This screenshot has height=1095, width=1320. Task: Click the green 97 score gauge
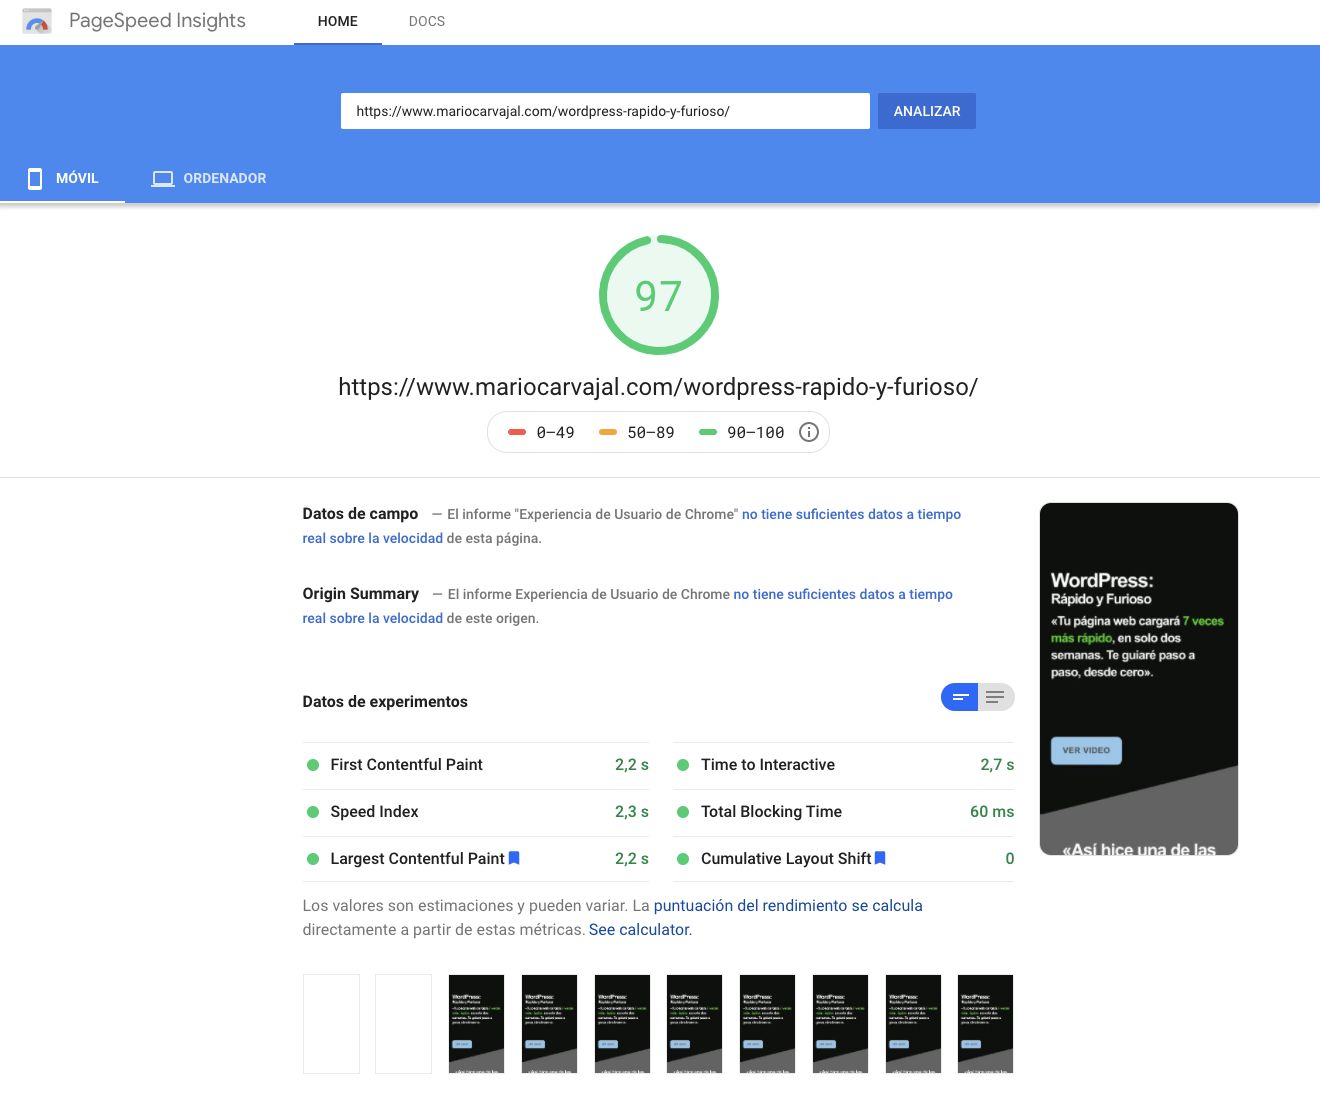658,295
